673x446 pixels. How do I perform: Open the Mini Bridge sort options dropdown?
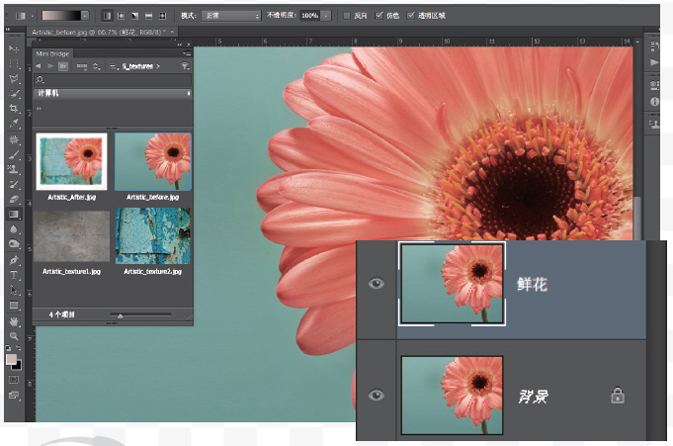[97, 66]
